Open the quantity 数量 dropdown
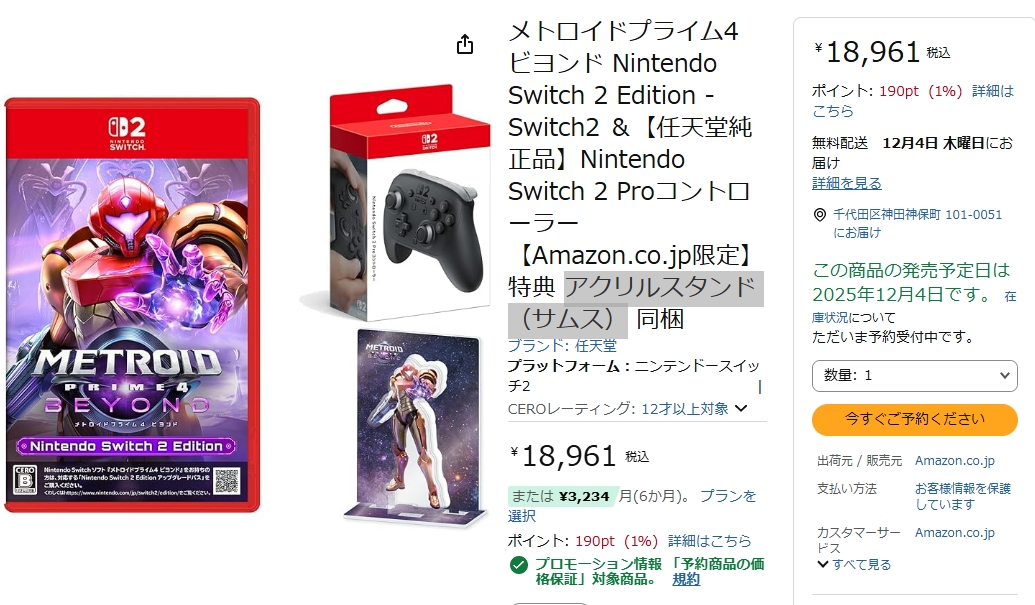The width and height of the screenshot is (1035, 605). pos(914,375)
